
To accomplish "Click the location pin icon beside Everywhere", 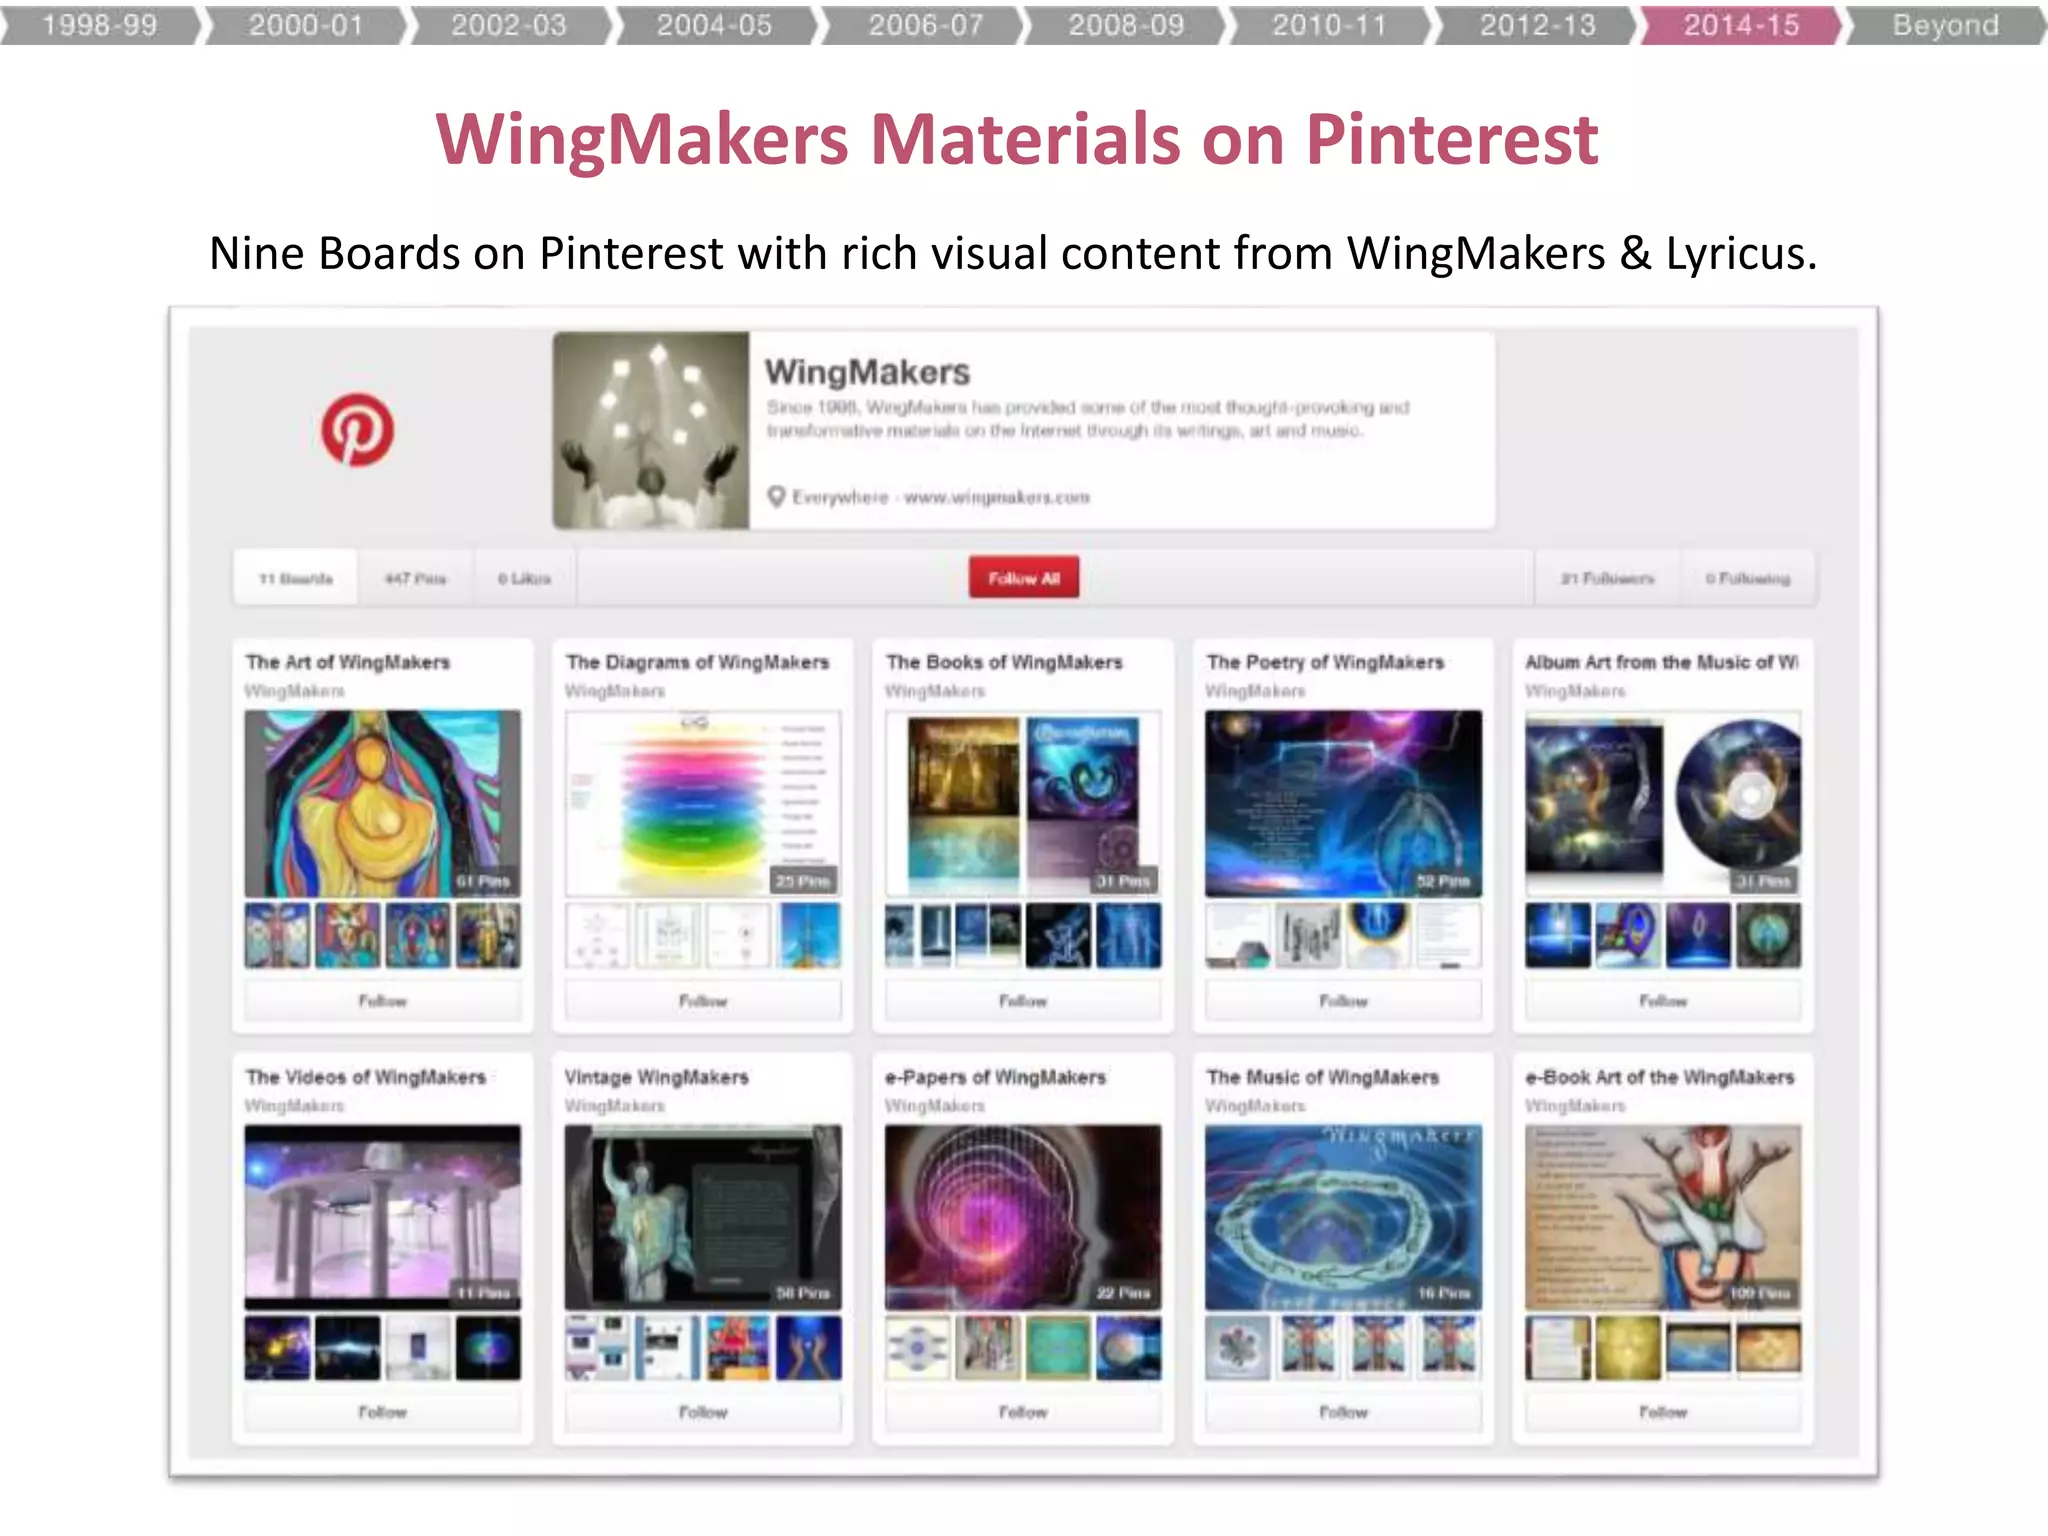I will [x=776, y=497].
